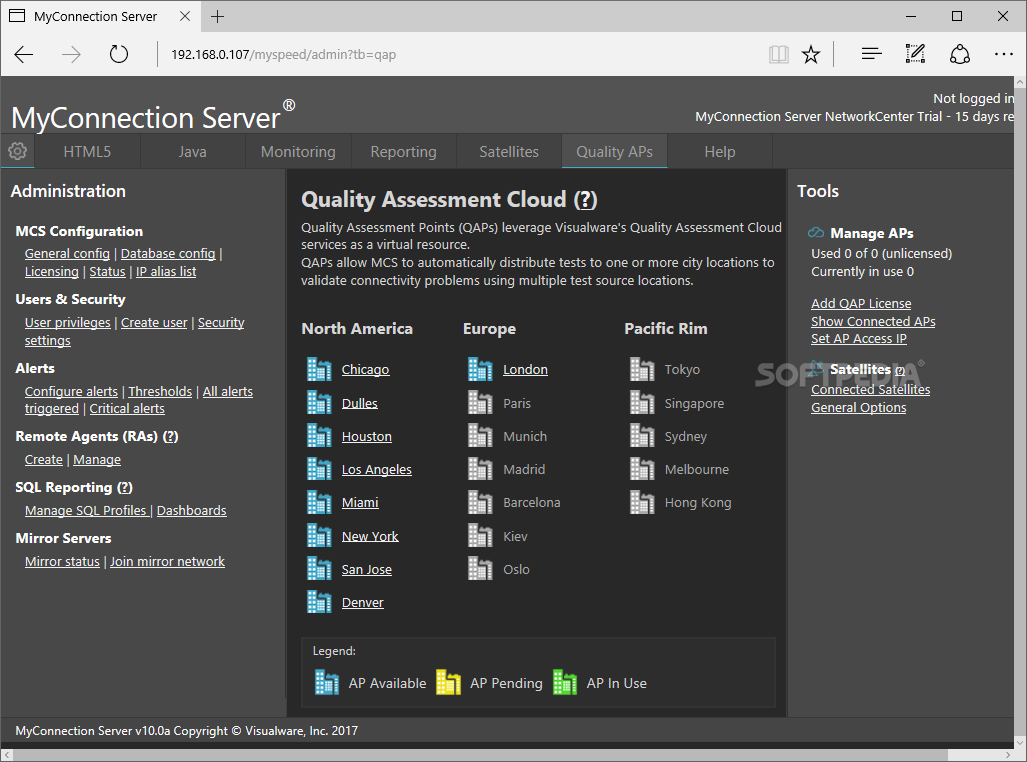Open the General config link
1027x762 pixels.
[67, 254]
